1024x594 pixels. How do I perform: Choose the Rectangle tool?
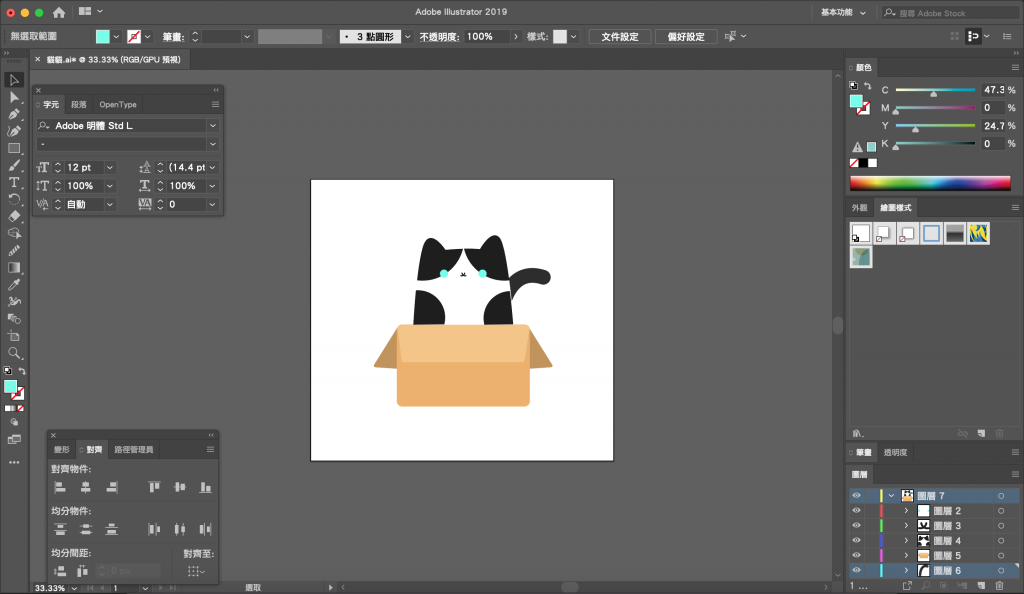tap(14, 148)
